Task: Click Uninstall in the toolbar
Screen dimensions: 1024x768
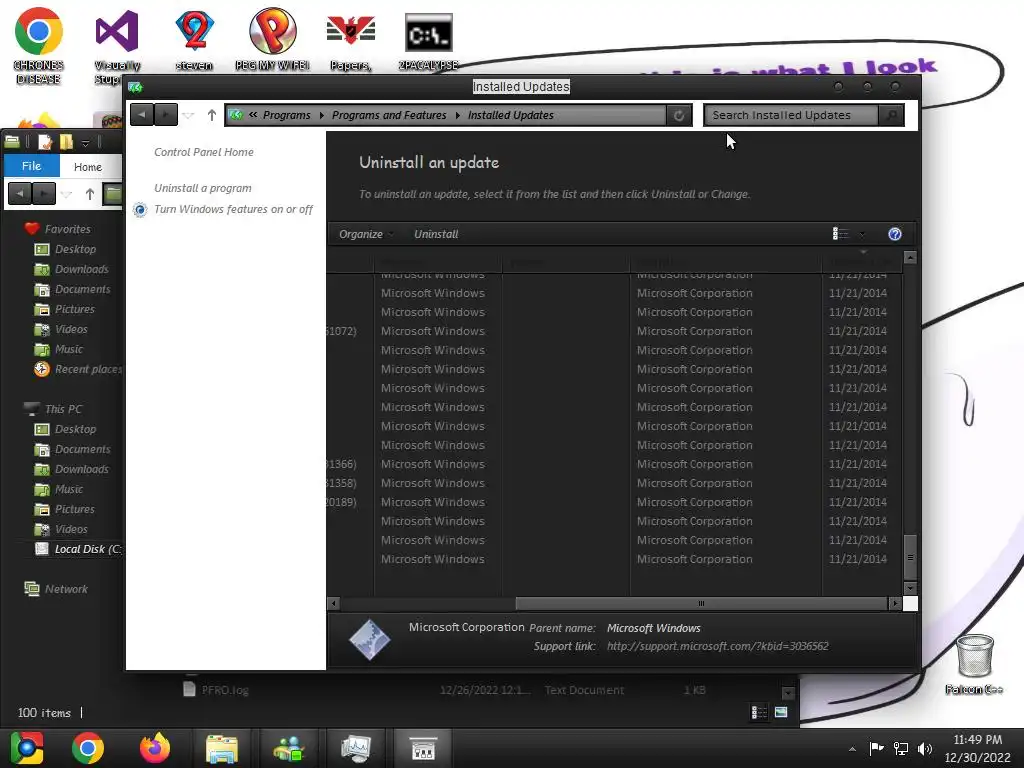Action: point(436,234)
